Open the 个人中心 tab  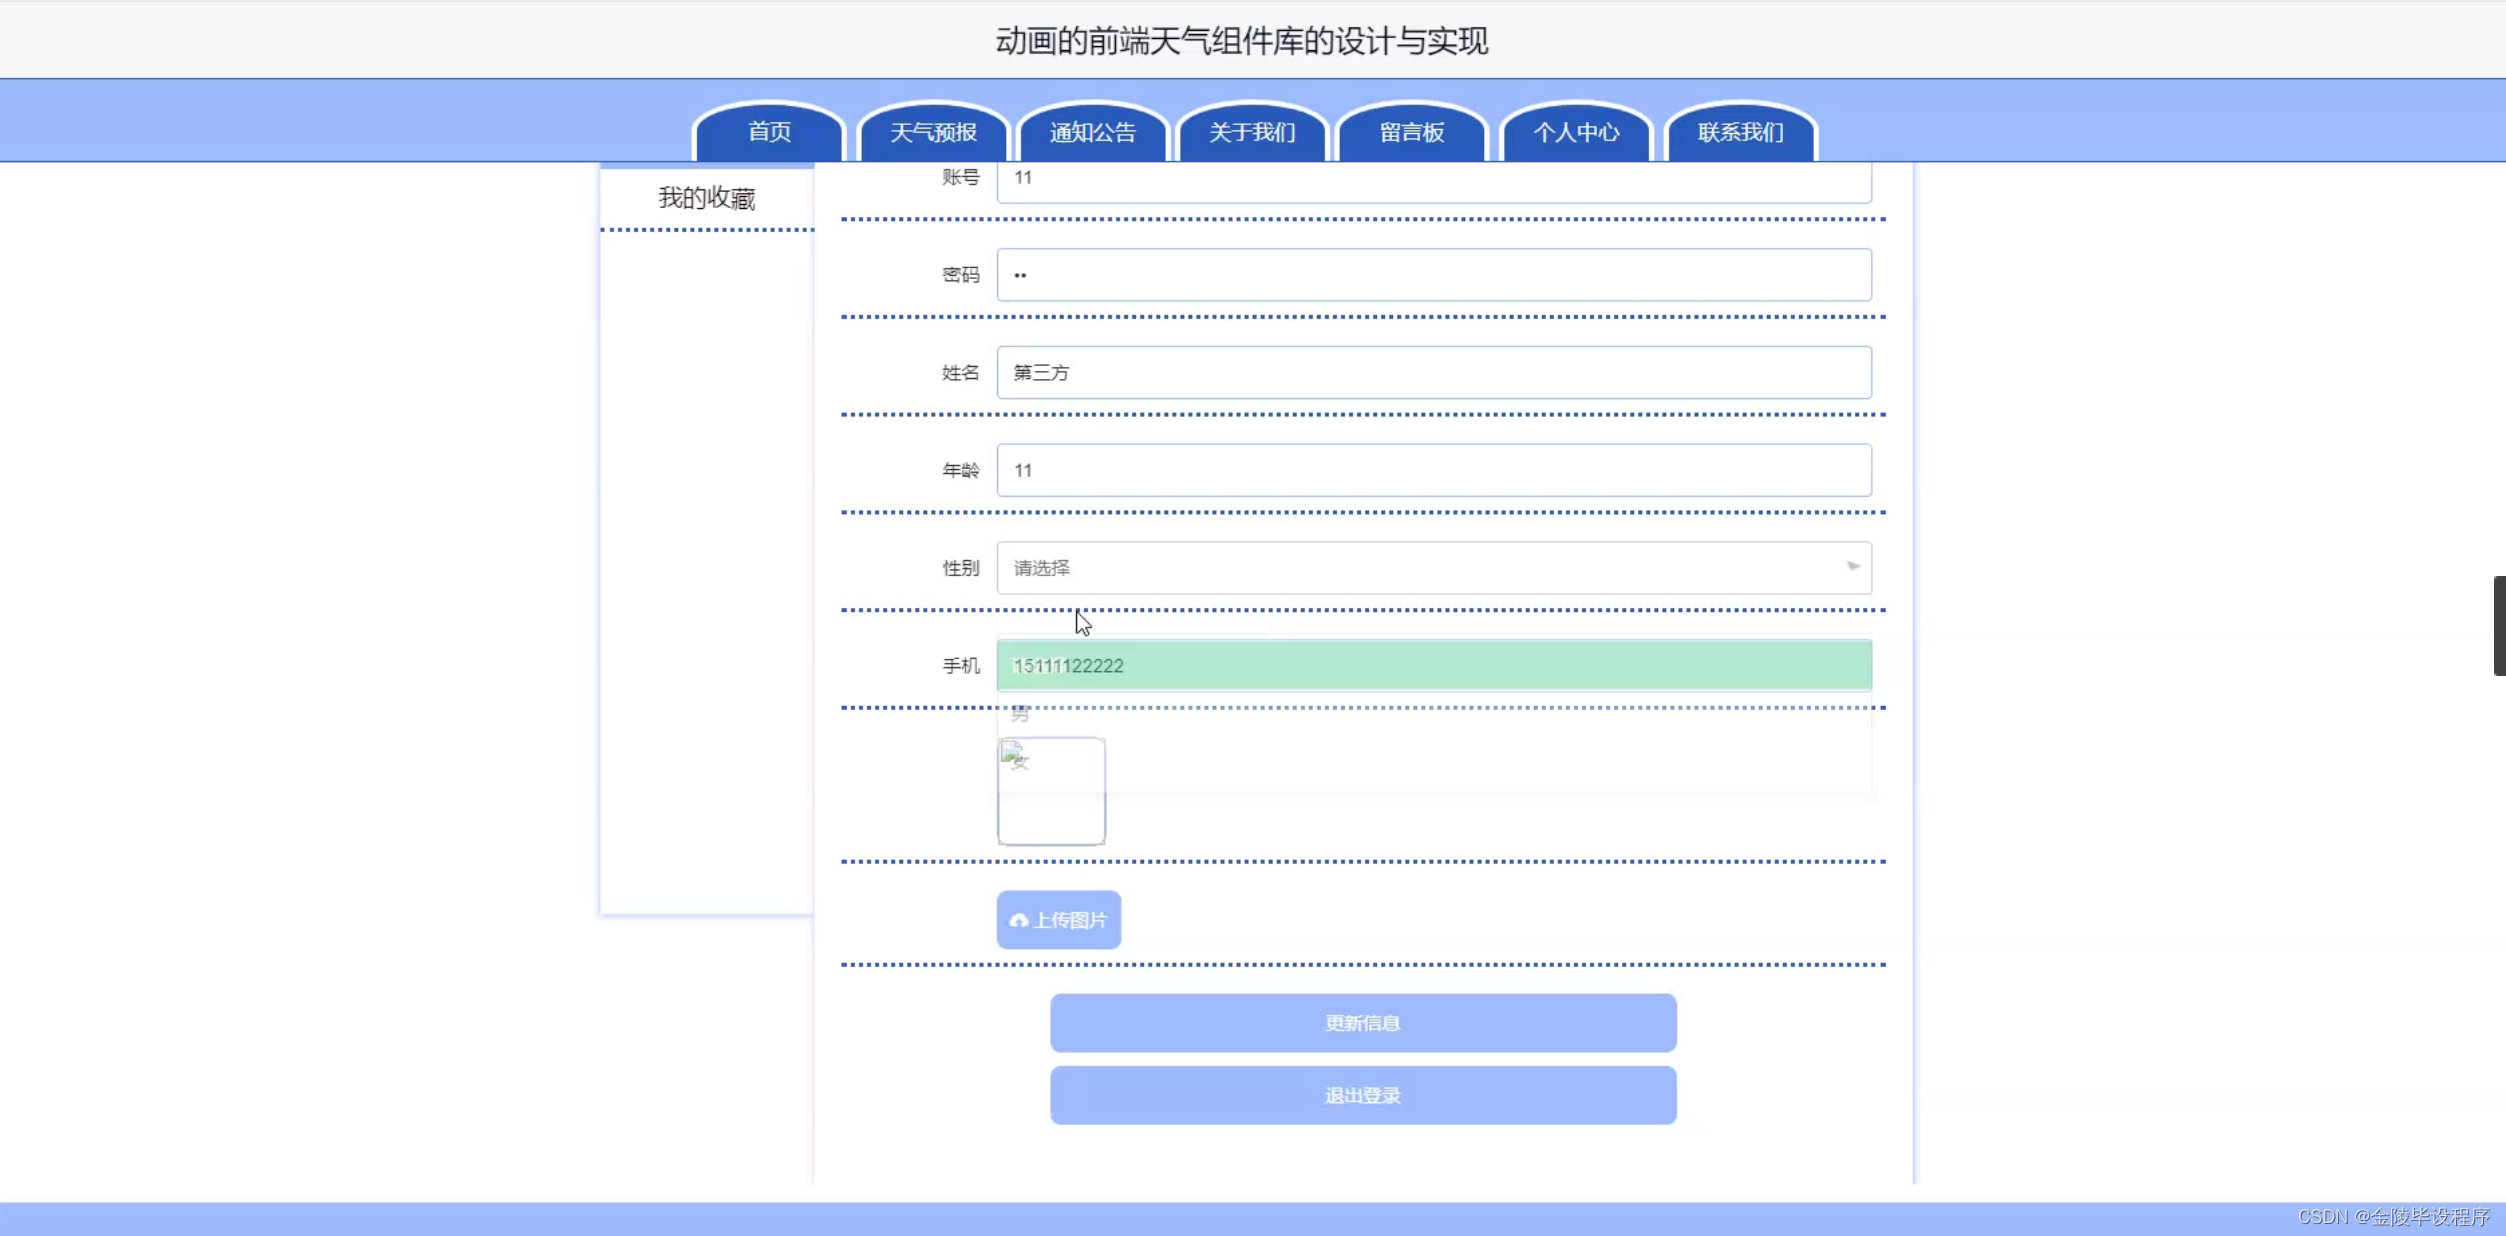1576,132
